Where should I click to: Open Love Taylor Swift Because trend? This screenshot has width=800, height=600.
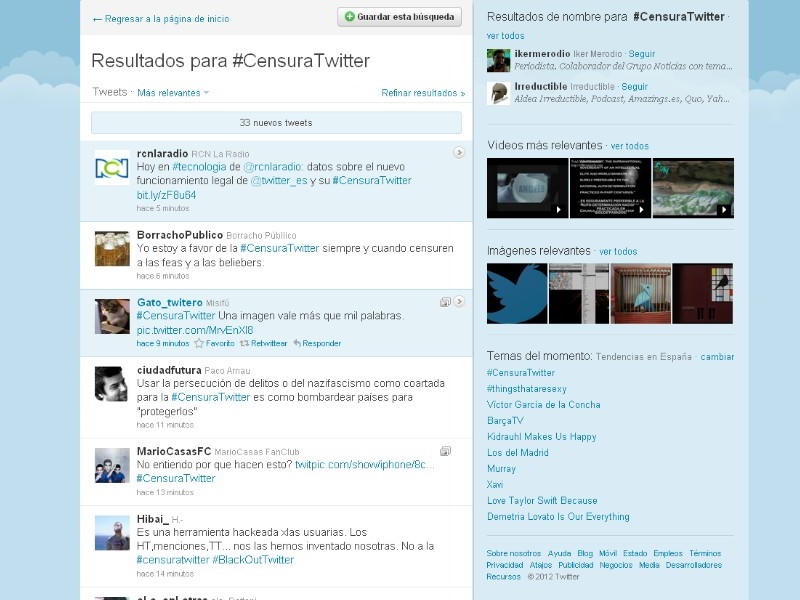pyautogui.click(x=542, y=501)
